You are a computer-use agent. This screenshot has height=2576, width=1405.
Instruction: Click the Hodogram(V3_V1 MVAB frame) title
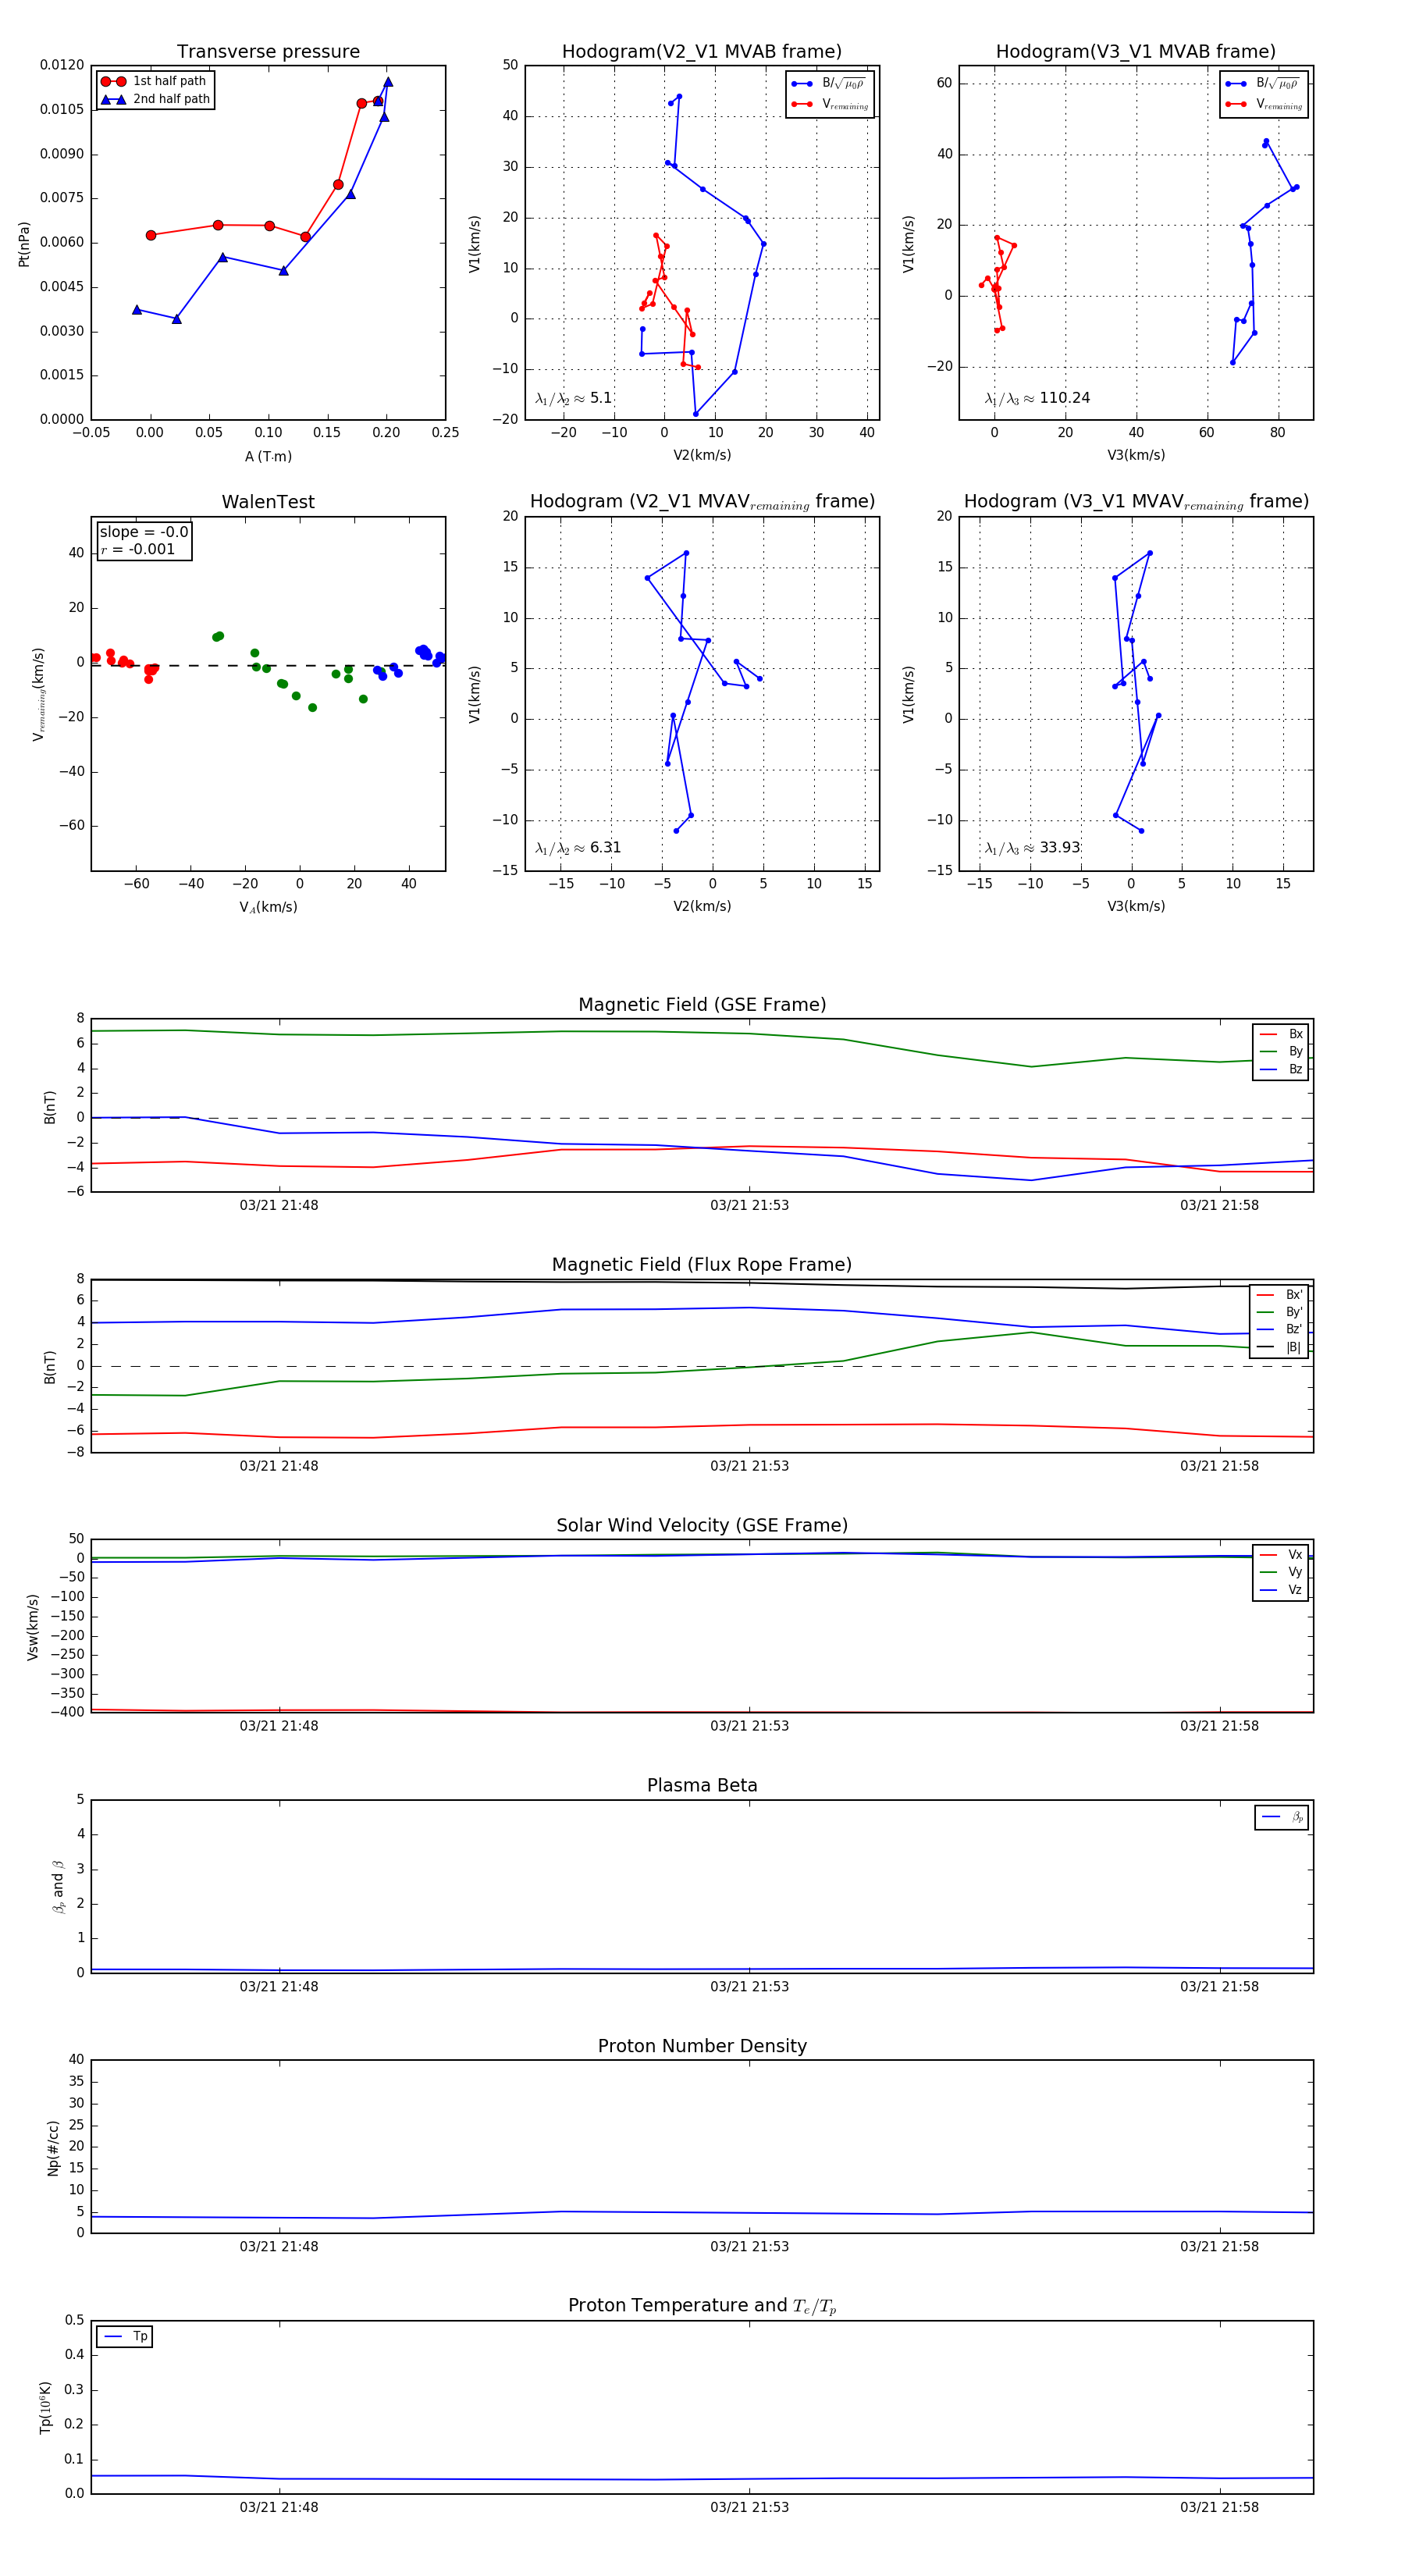pyautogui.click(x=1136, y=51)
